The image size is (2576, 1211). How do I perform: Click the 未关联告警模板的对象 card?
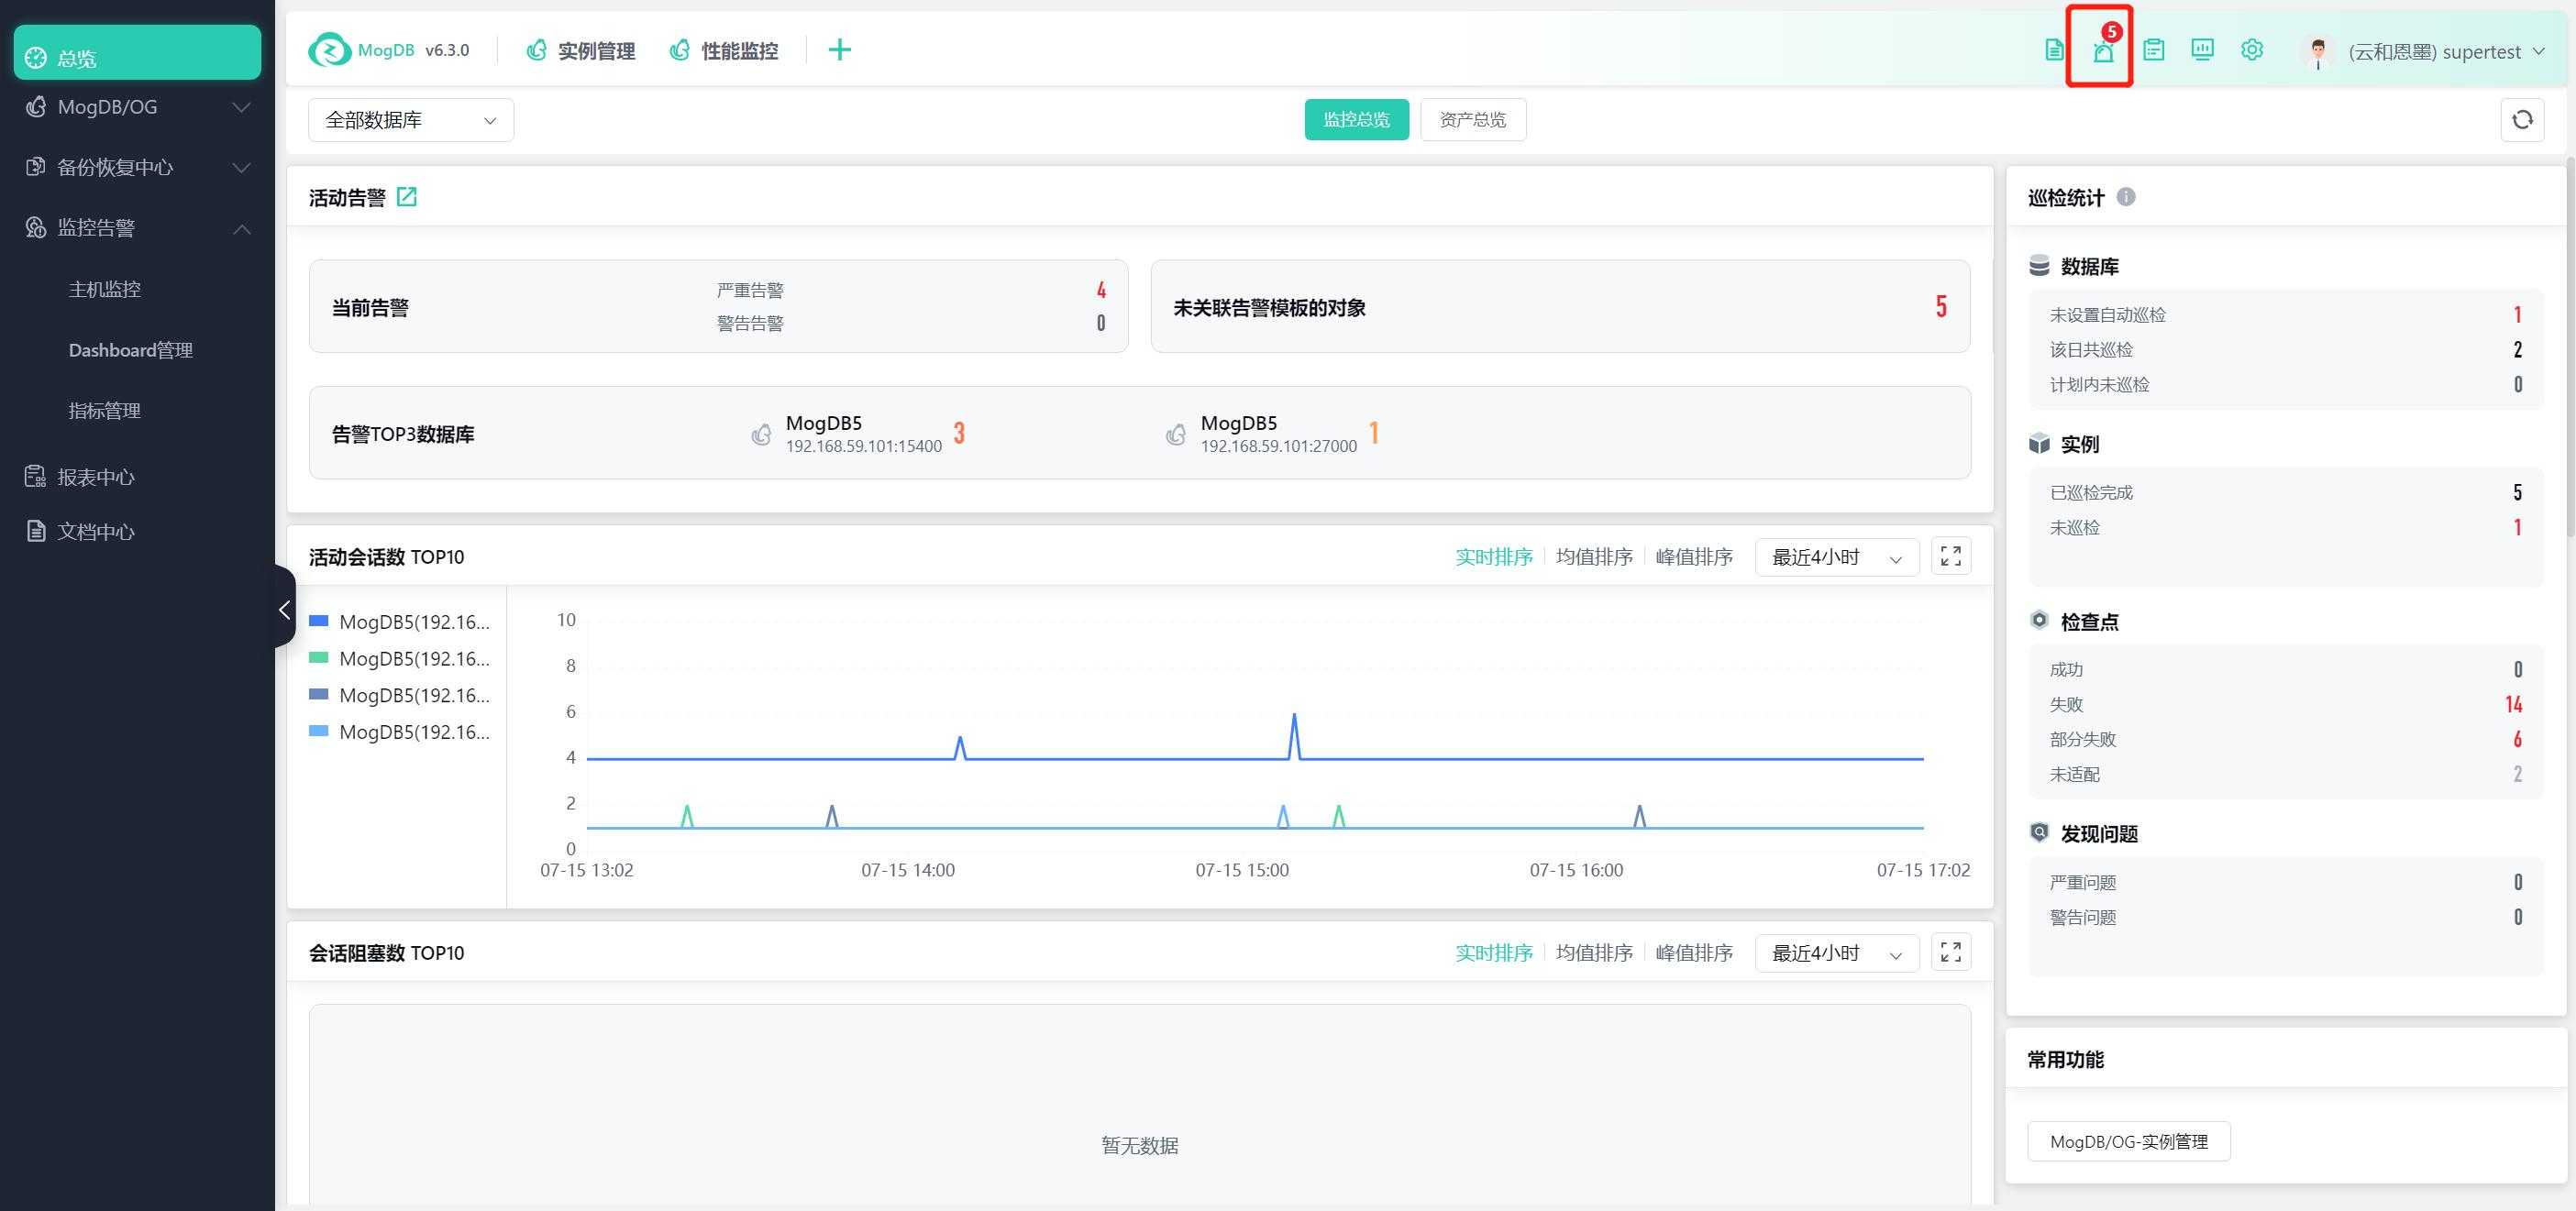coord(1560,306)
